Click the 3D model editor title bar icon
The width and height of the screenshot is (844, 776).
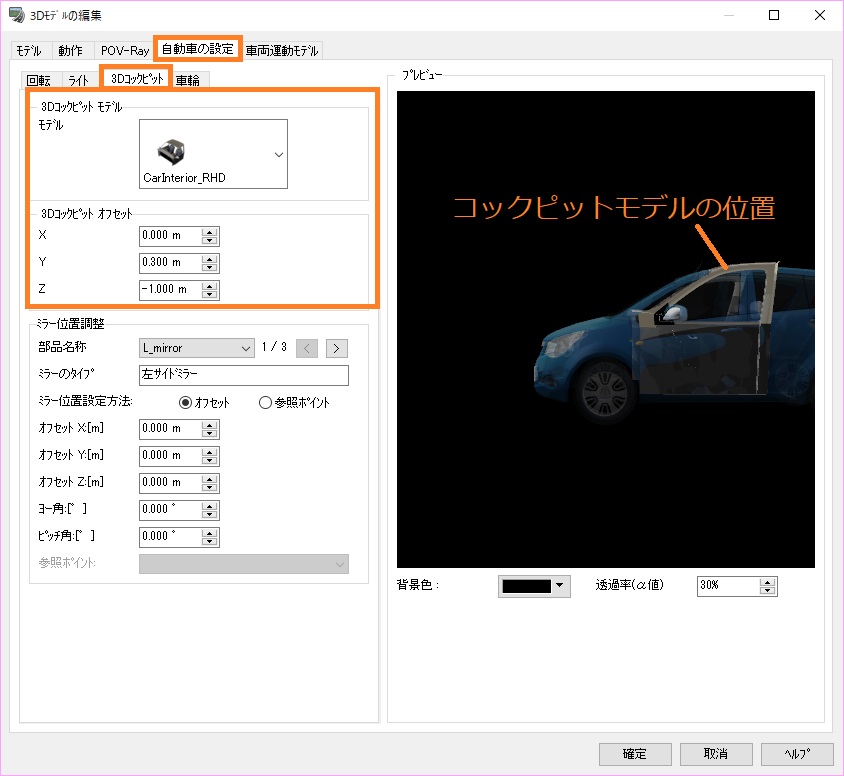click(16, 16)
